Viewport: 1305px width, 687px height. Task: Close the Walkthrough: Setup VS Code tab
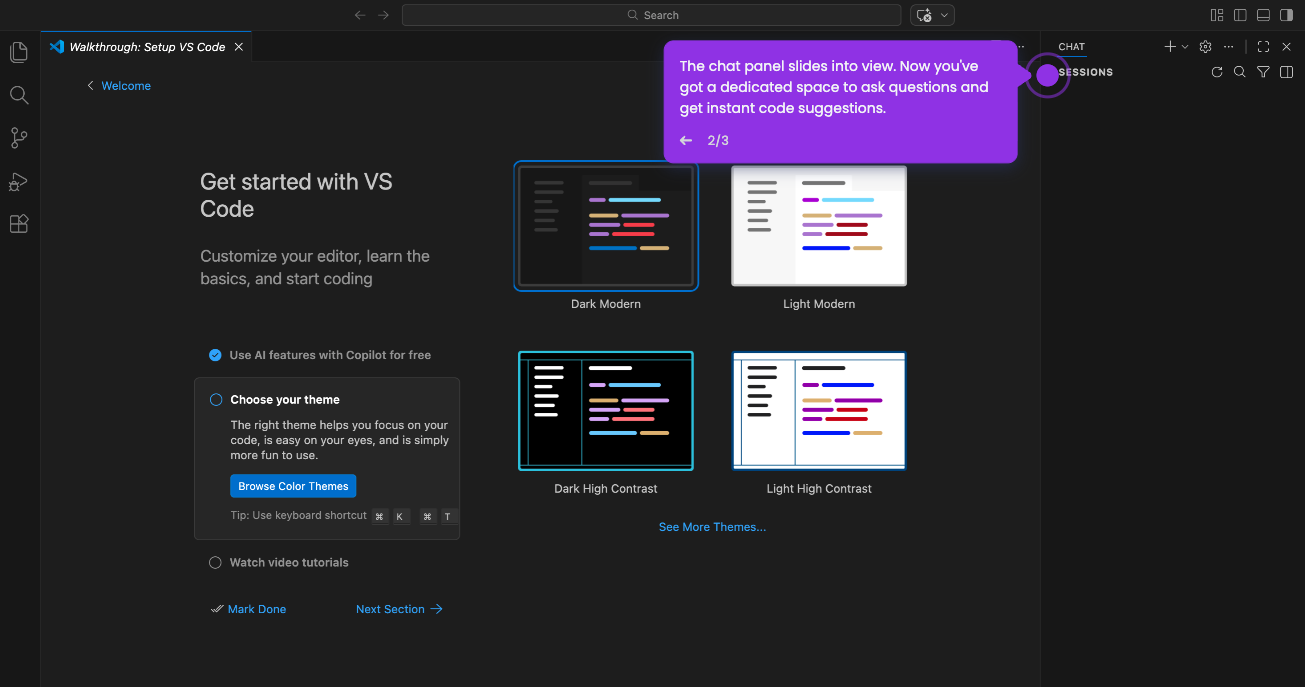coord(238,47)
